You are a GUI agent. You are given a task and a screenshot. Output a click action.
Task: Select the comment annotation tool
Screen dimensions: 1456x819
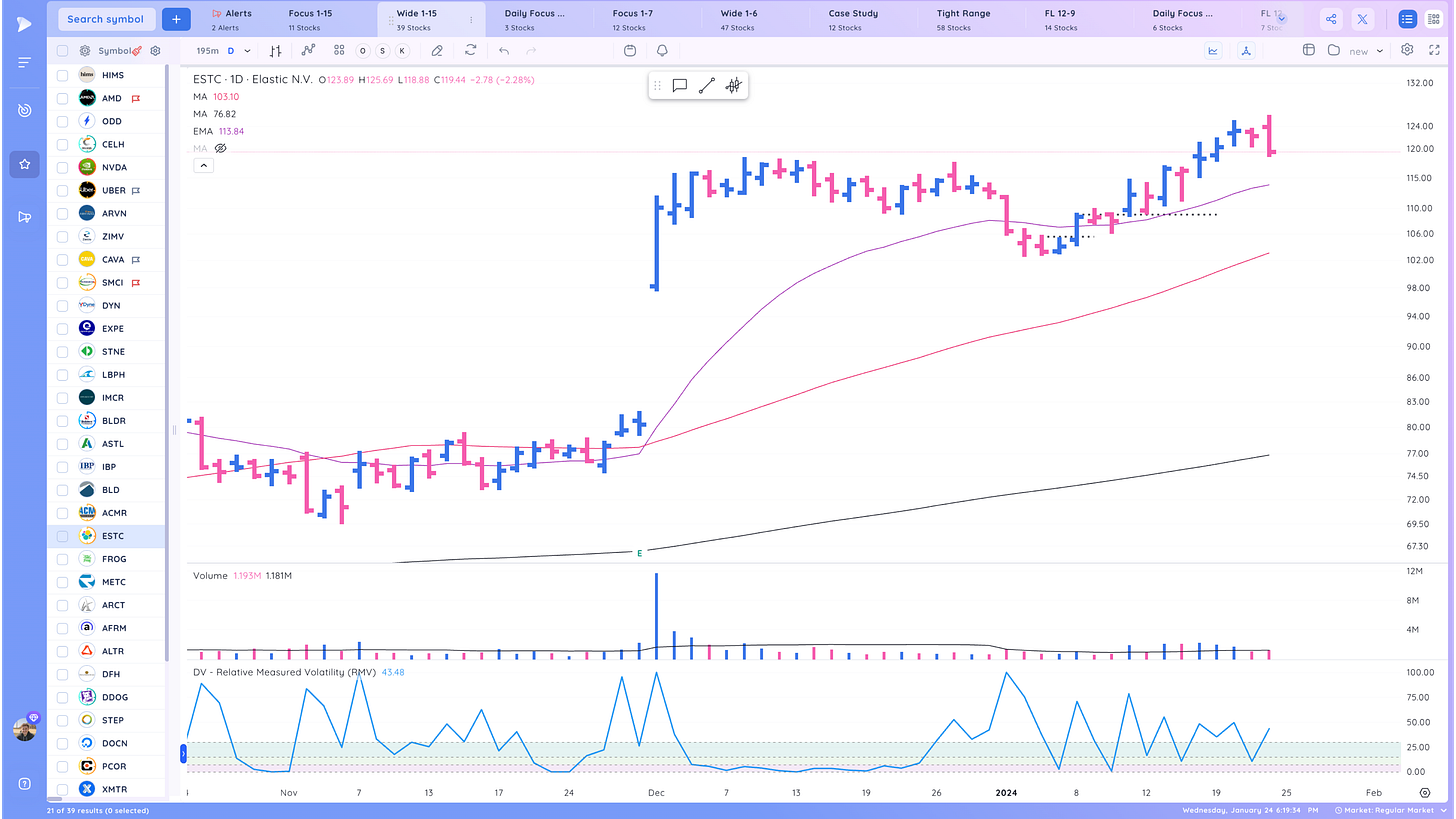click(679, 86)
